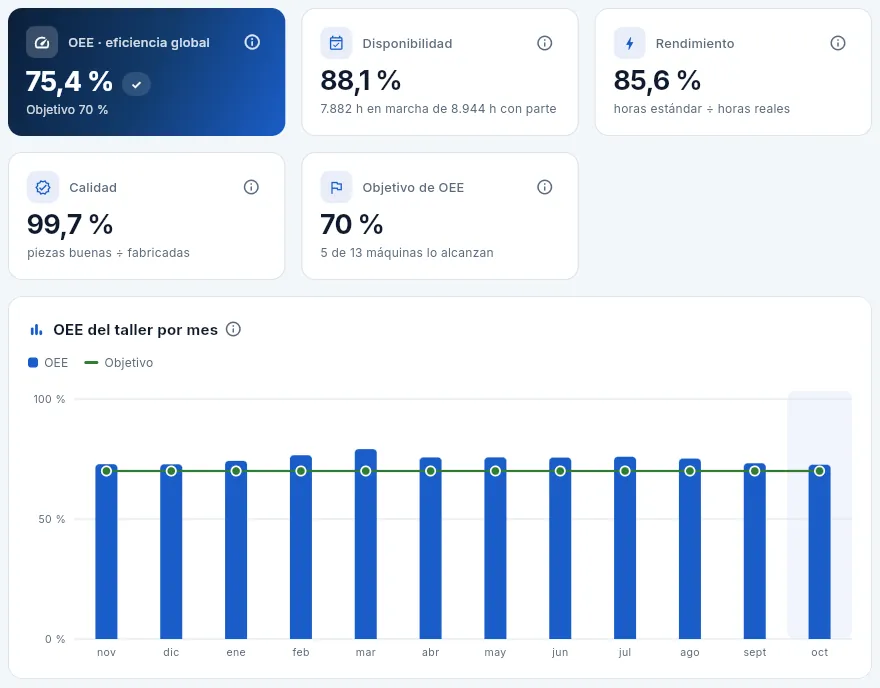Toggle the OEE series in the chart legend

[x=48, y=363]
